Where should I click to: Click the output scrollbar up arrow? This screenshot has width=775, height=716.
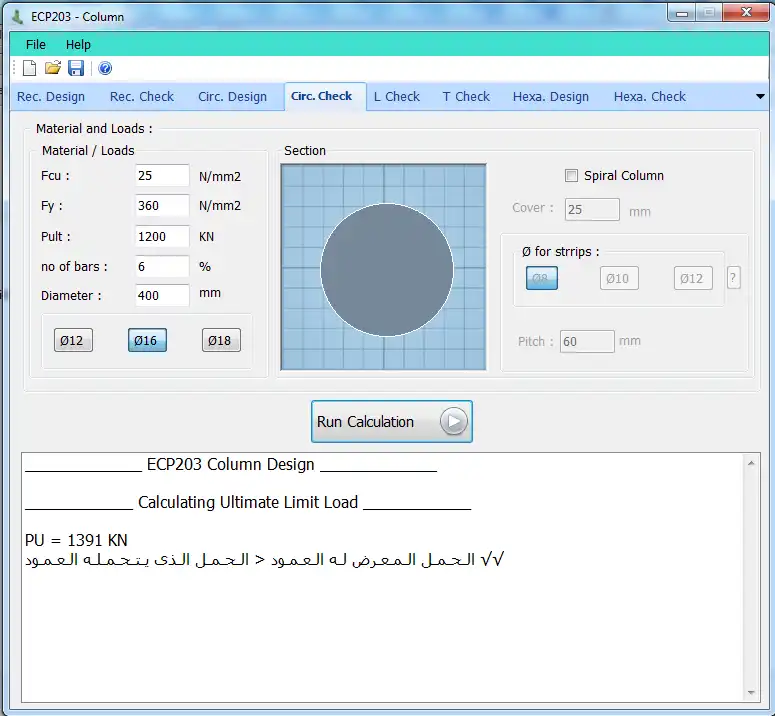[x=751, y=463]
